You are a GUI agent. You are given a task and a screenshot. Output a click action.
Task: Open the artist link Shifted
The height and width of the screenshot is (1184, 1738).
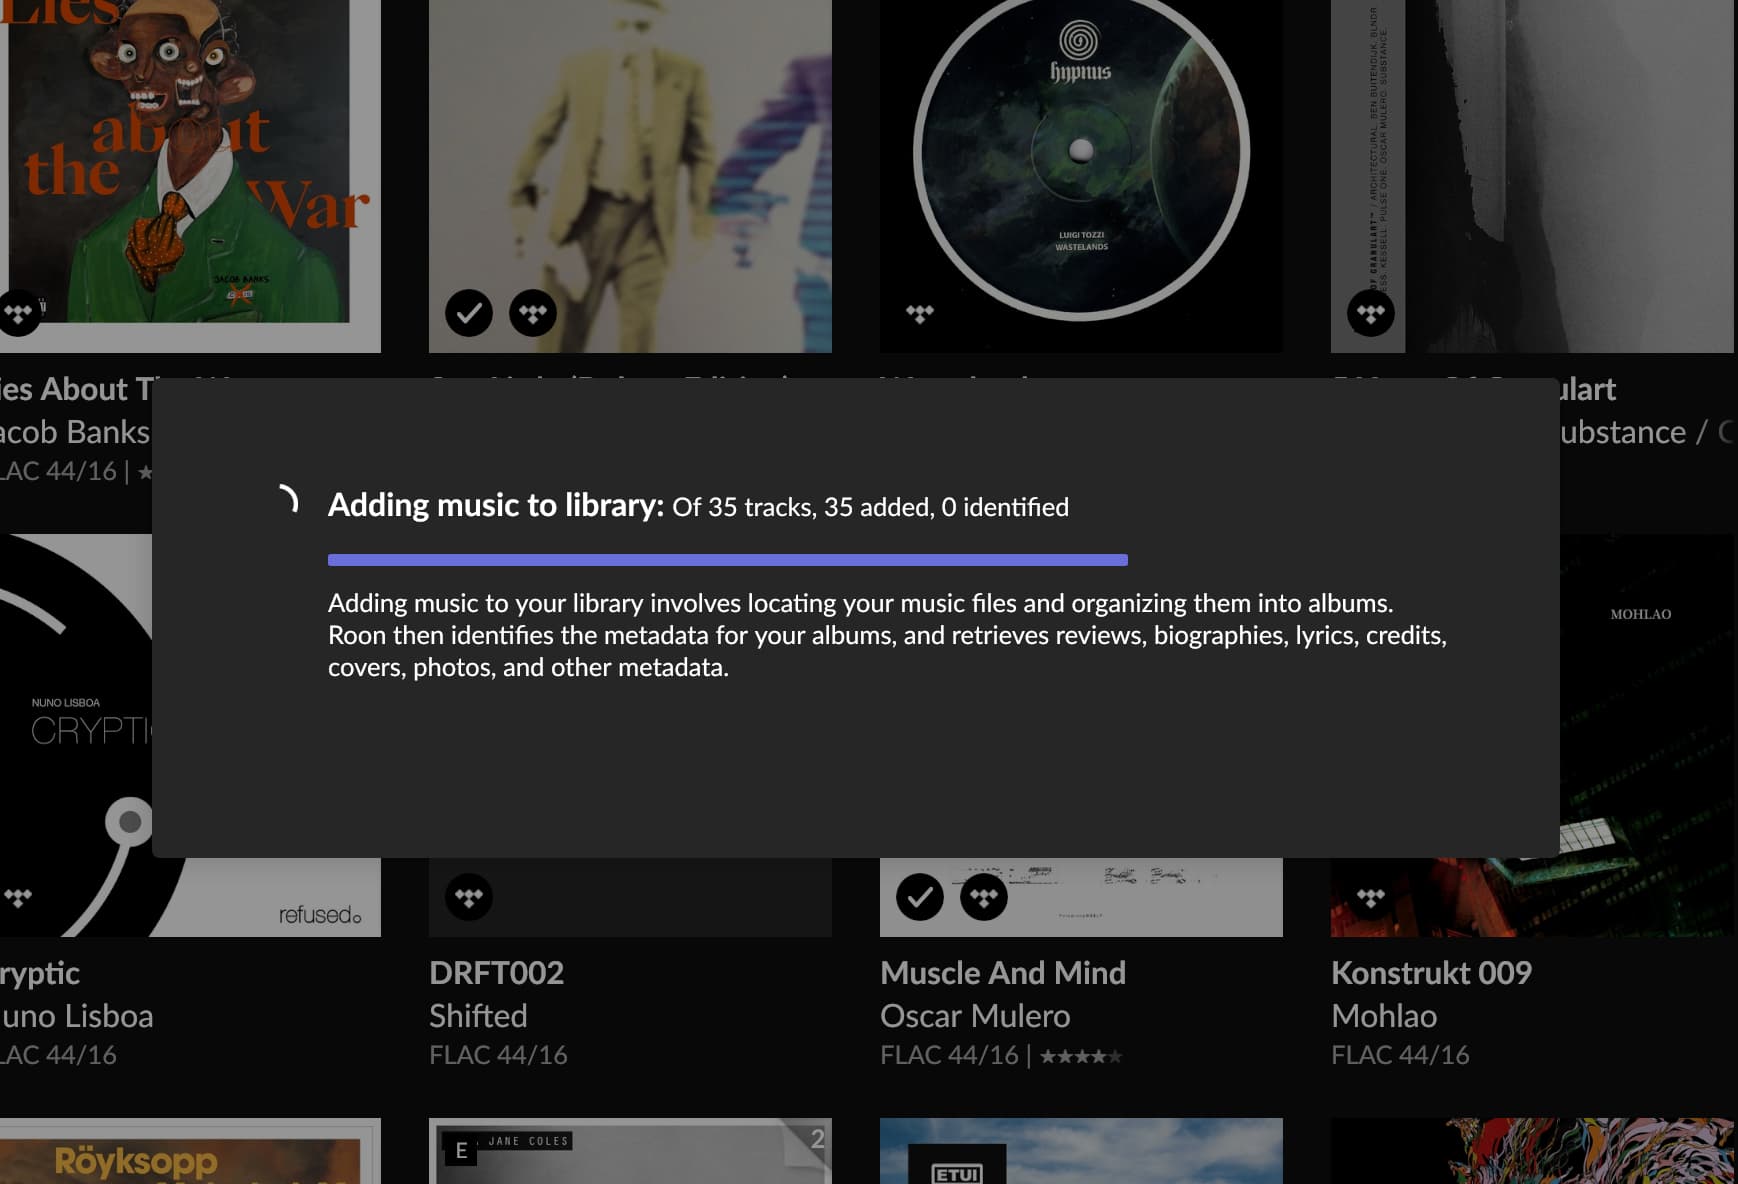478,1016
